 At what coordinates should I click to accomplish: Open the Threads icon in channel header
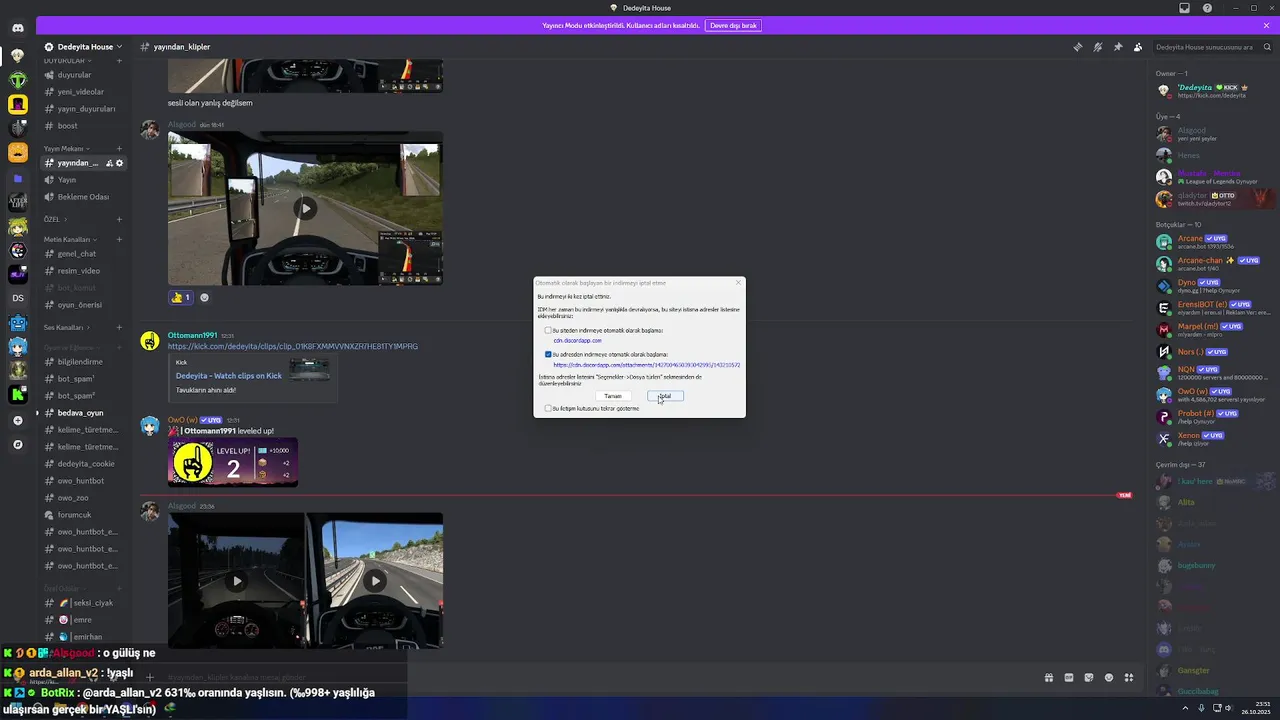pyautogui.click(x=1077, y=47)
